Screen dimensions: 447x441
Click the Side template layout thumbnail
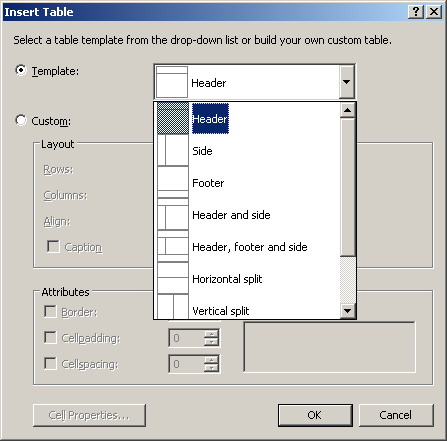click(x=173, y=150)
